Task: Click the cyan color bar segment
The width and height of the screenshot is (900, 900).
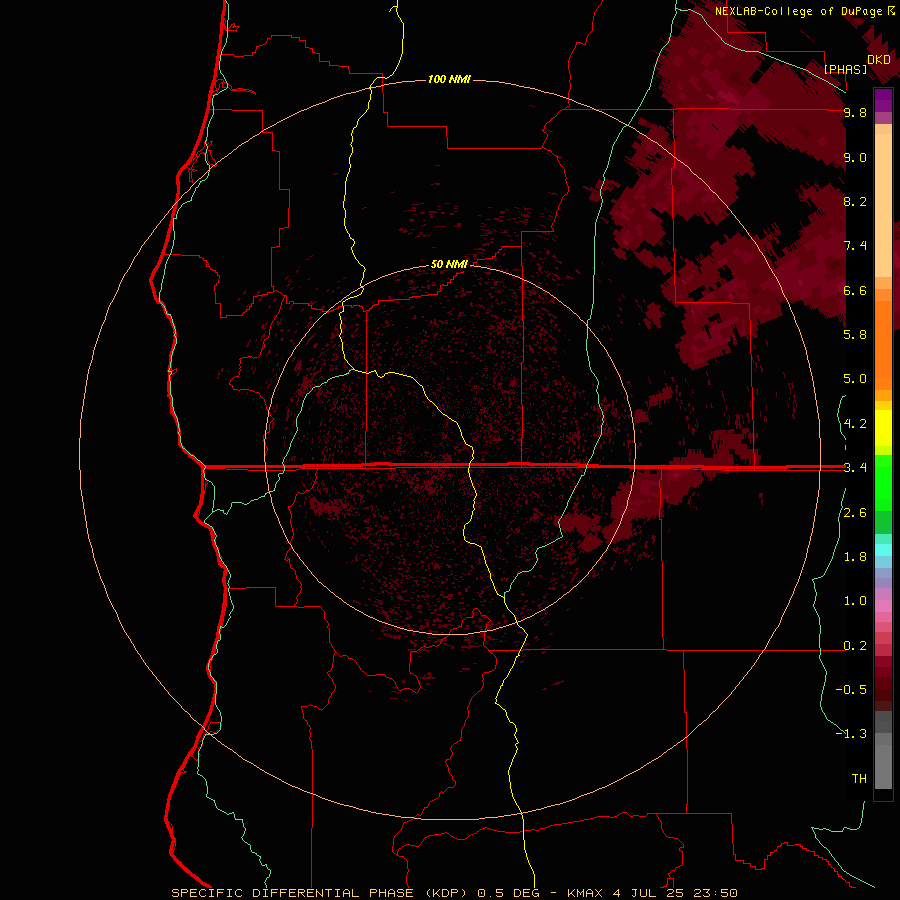Action: pyautogui.click(x=883, y=550)
